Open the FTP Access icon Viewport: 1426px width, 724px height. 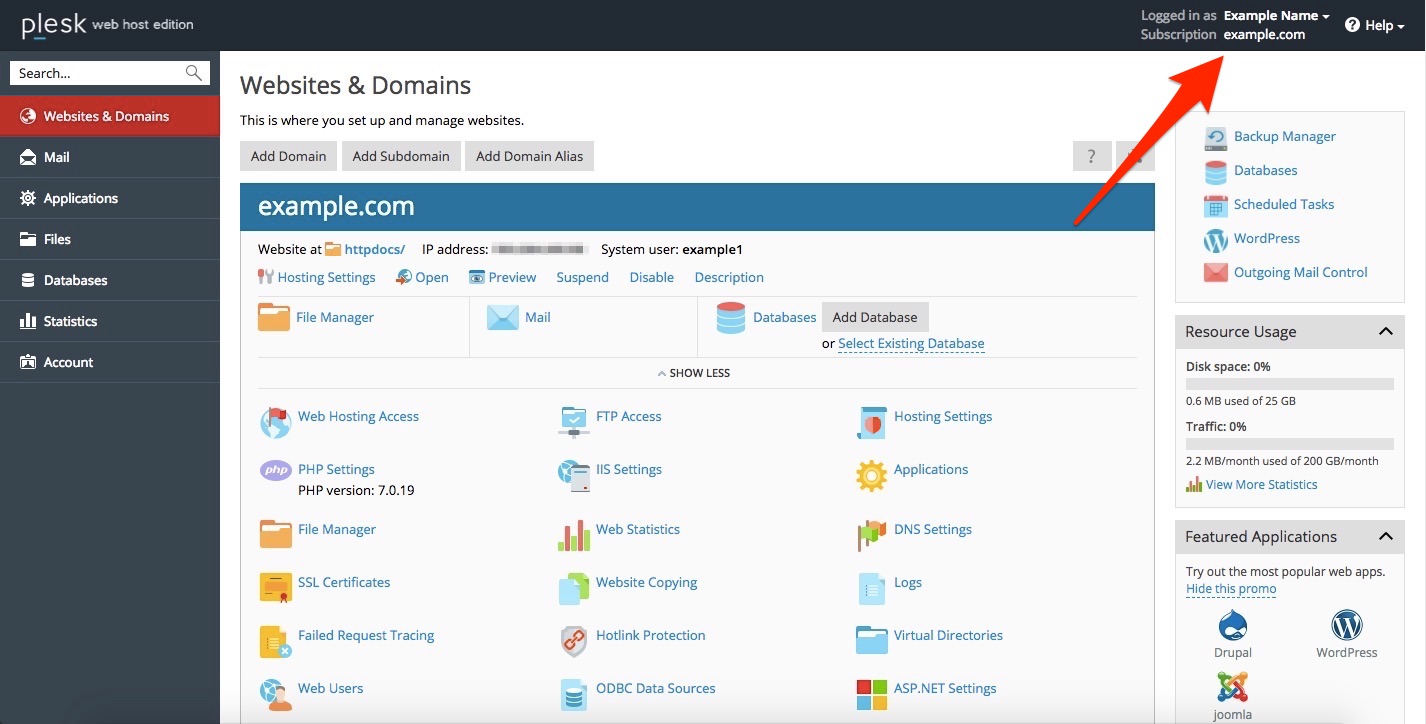click(x=573, y=422)
